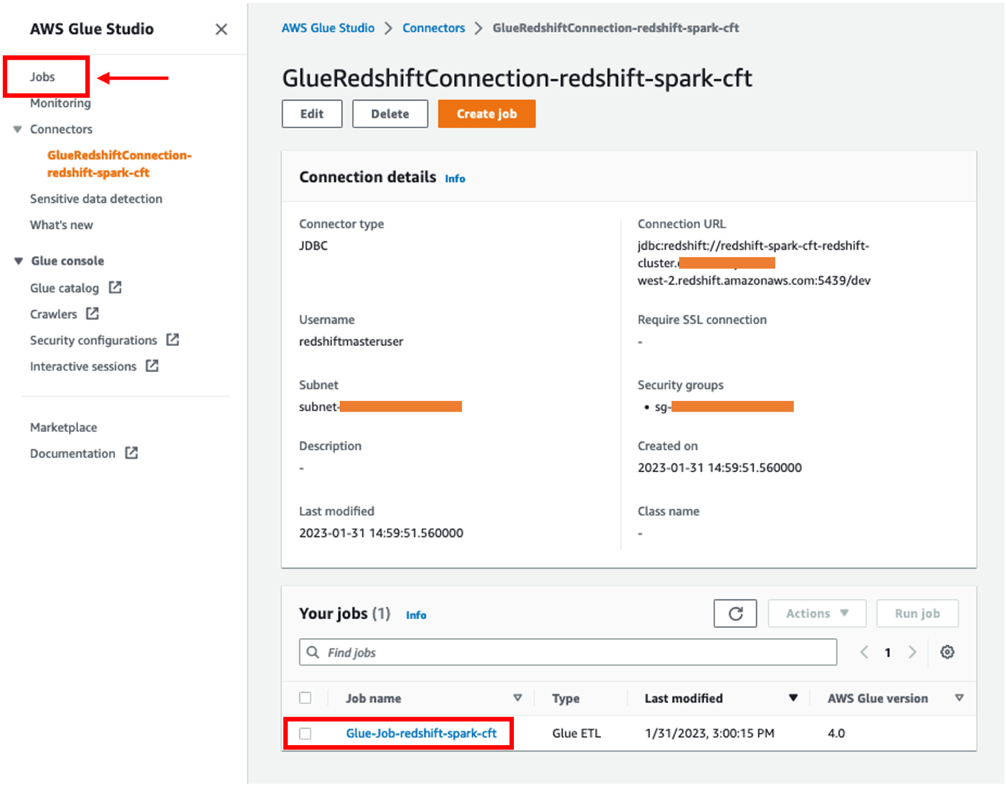This screenshot has width=1006, height=789.
Task: Collapse the Connectors section in sidebar
Action: pos(17,130)
